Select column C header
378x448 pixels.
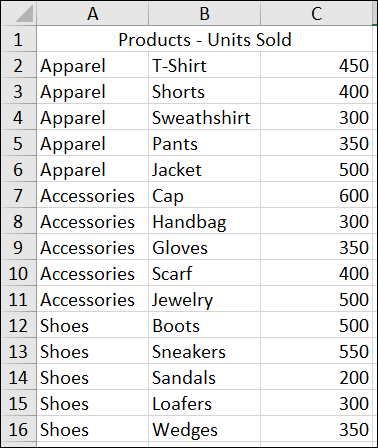click(316, 13)
